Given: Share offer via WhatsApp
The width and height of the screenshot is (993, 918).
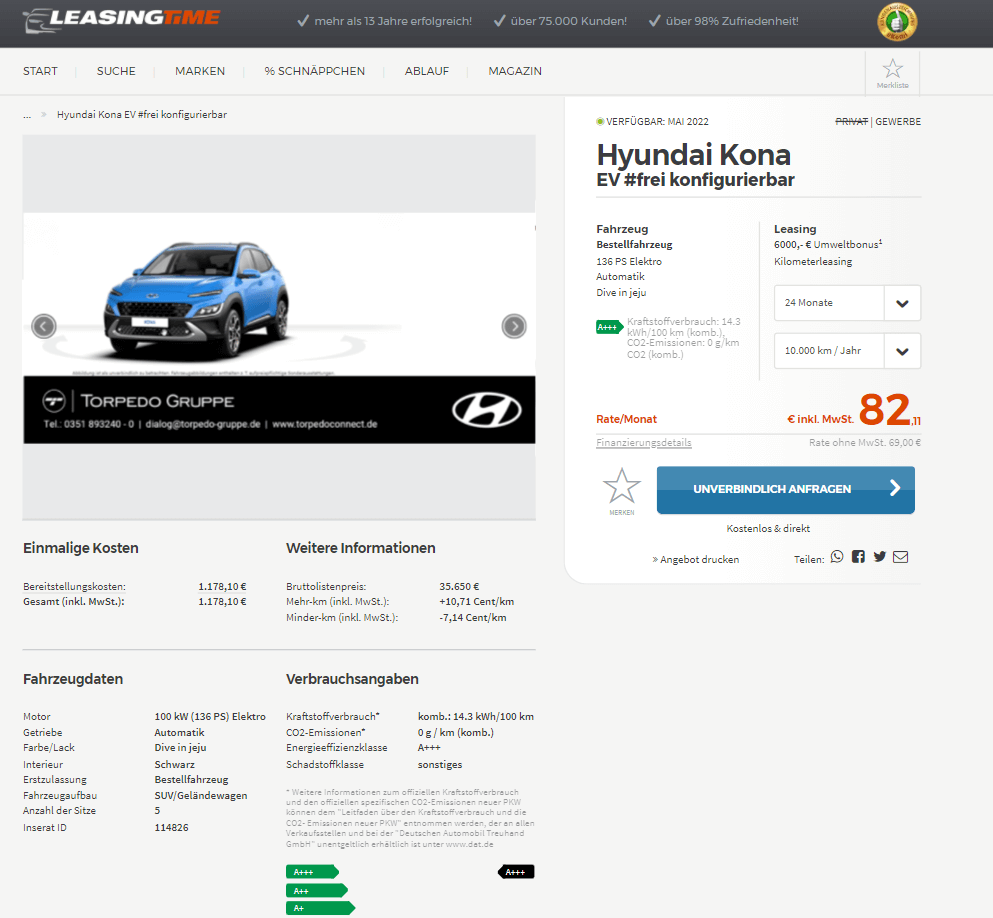Looking at the screenshot, I should tap(837, 557).
